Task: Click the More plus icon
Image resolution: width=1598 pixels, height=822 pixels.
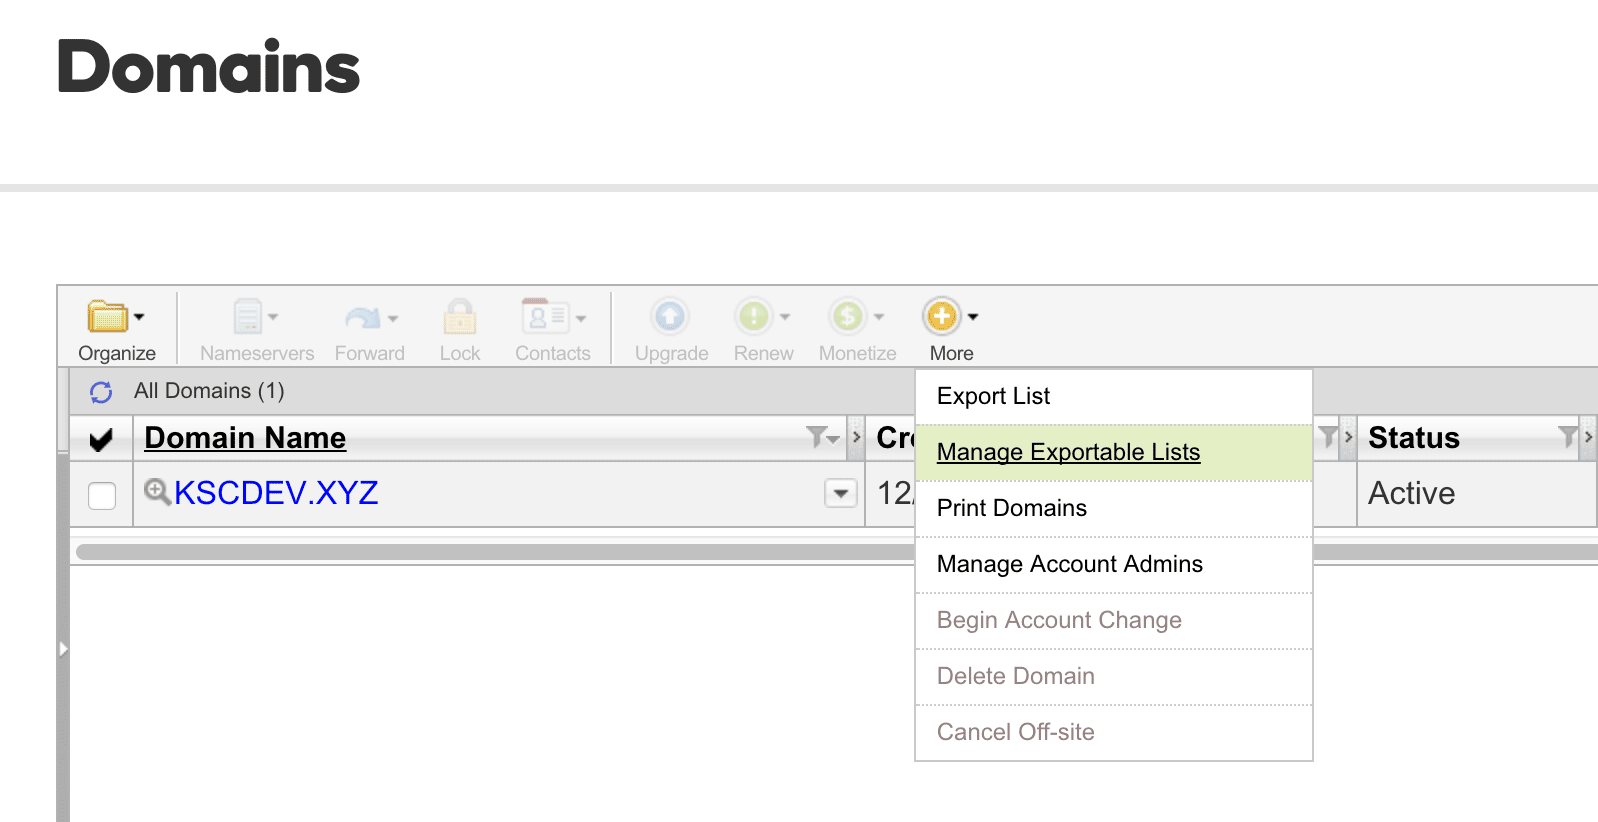Action: pos(941,316)
